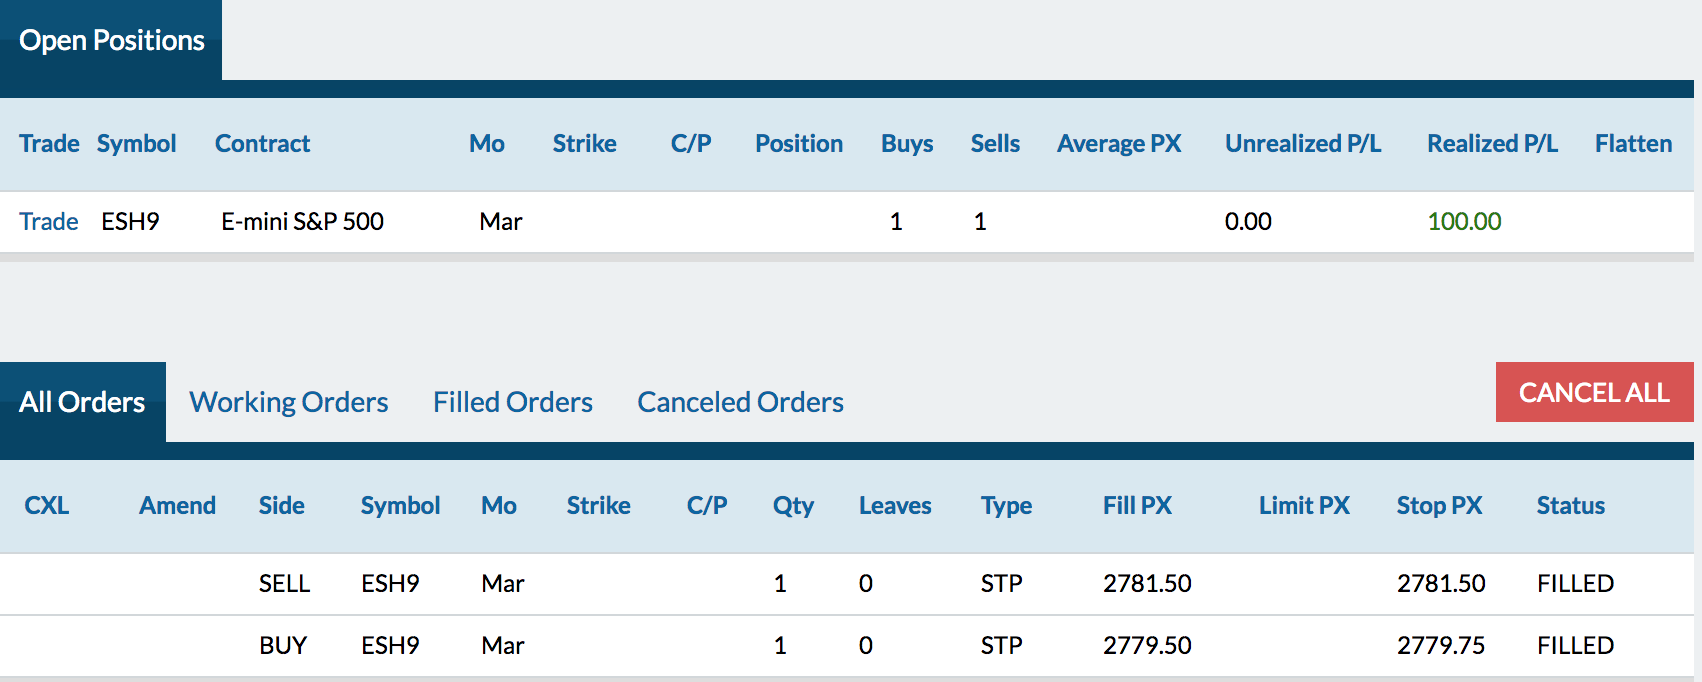This screenshot has width=1702, height=682.
Task: Open the Working Orders tab
Action: pyautogui.click(x=289, y=402)
